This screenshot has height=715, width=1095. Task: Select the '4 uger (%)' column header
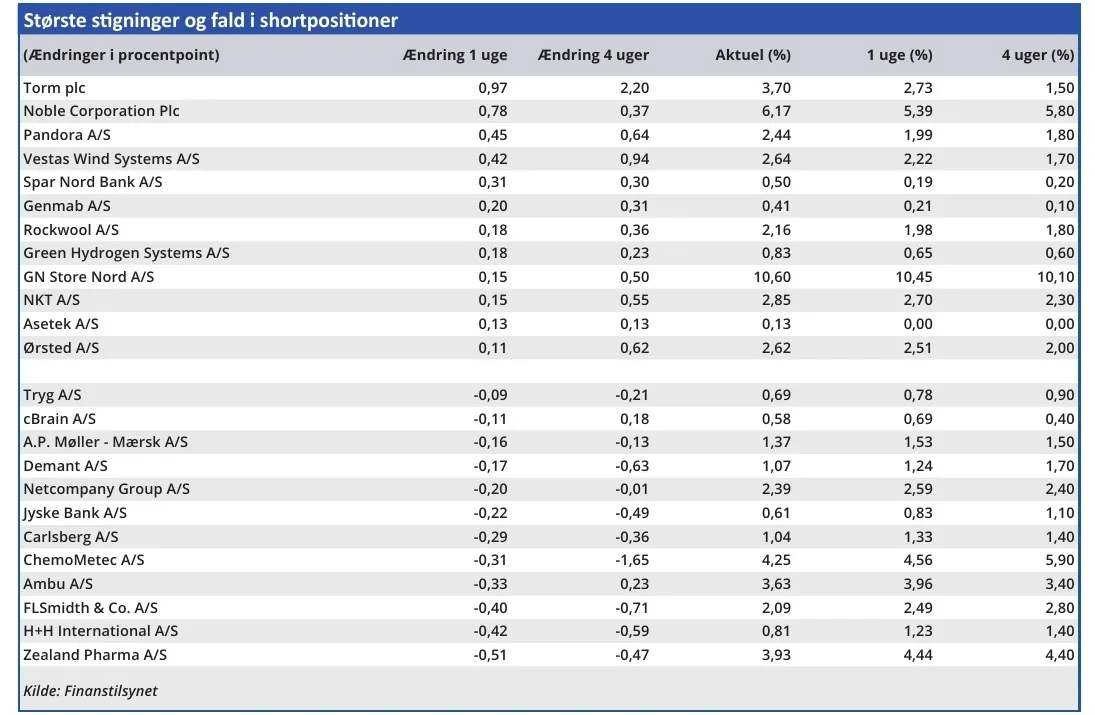click(x=1038, y=56)
